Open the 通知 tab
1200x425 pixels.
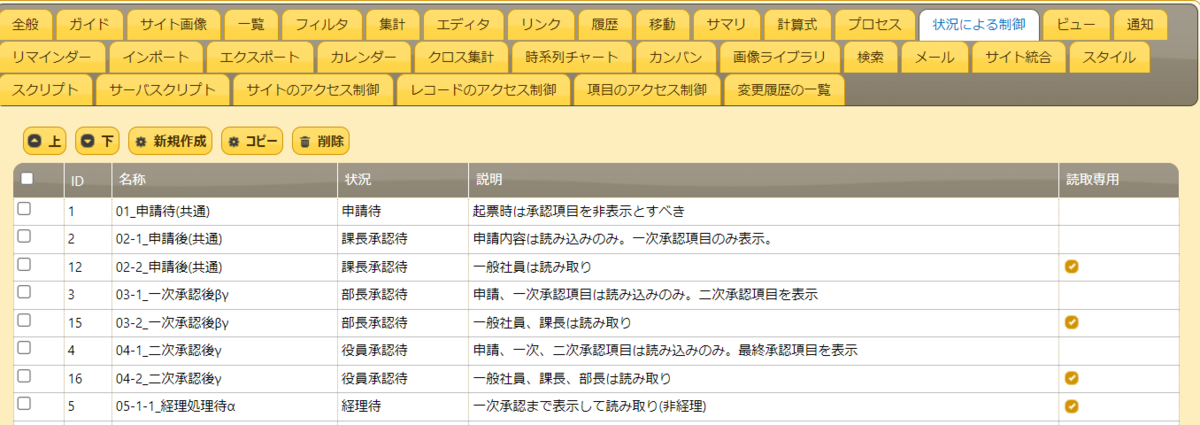point(1139,23)
